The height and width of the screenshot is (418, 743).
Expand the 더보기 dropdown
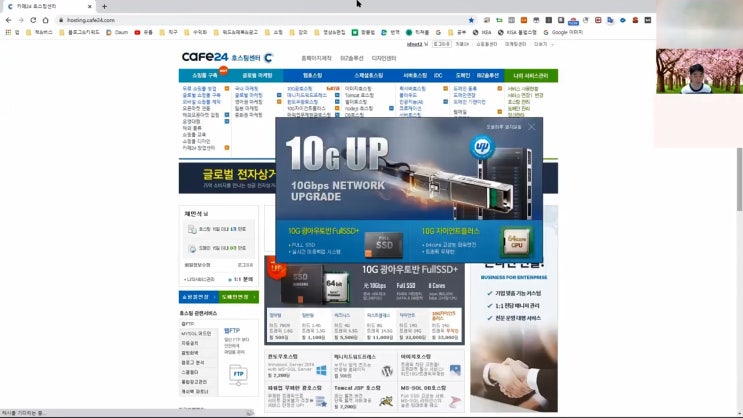pyautogui.click(x=543, y=44)
